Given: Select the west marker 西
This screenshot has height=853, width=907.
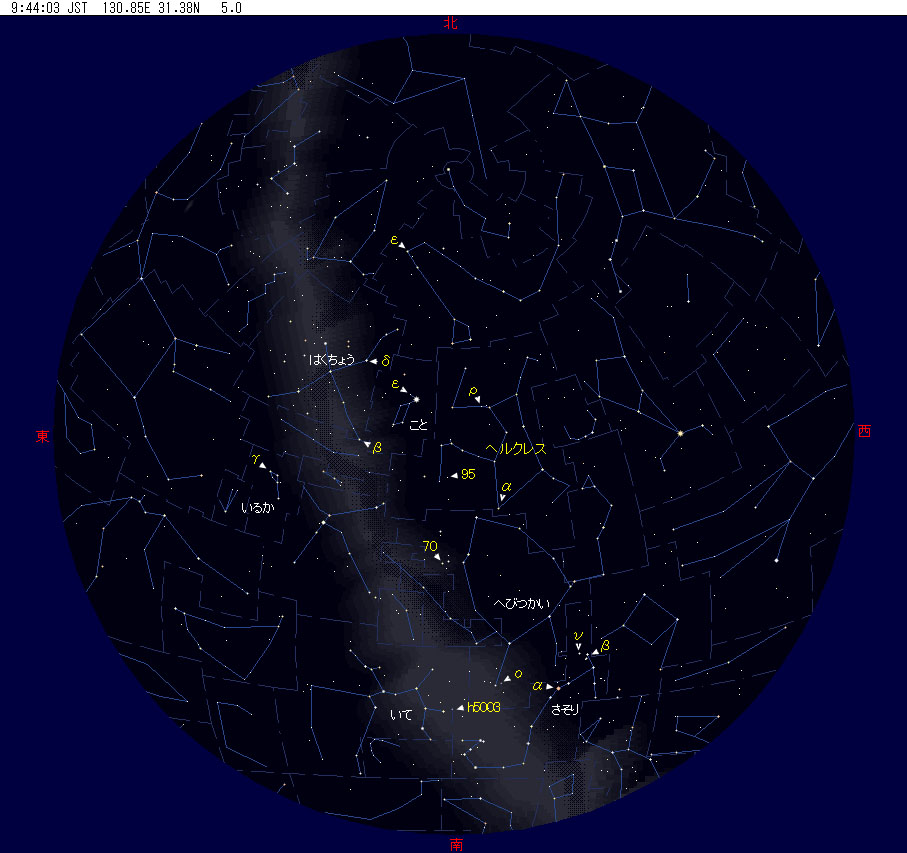Looking at the screenshot, I should click(864, 431).
